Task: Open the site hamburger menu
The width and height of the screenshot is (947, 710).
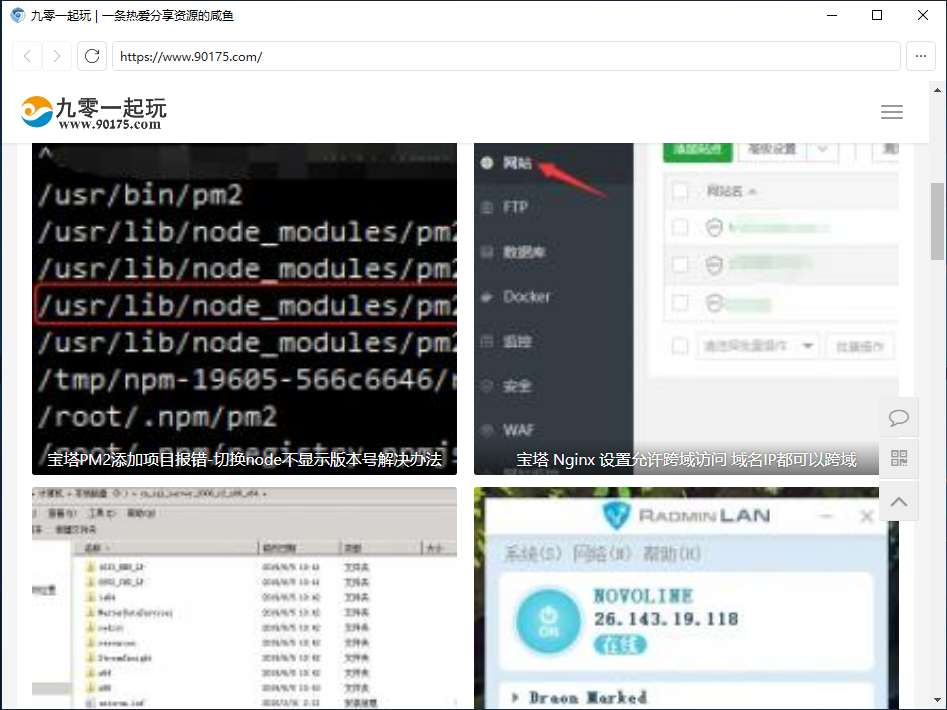Action: (x=891, y=112)
